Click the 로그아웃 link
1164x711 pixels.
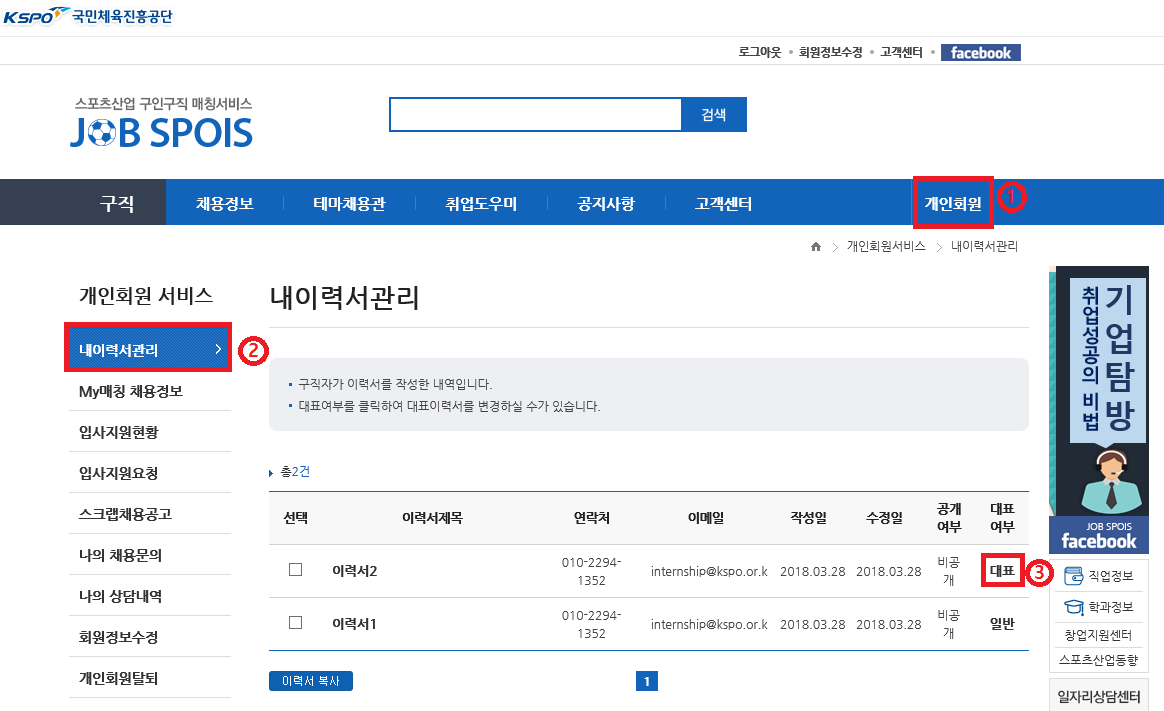(759, 53)
